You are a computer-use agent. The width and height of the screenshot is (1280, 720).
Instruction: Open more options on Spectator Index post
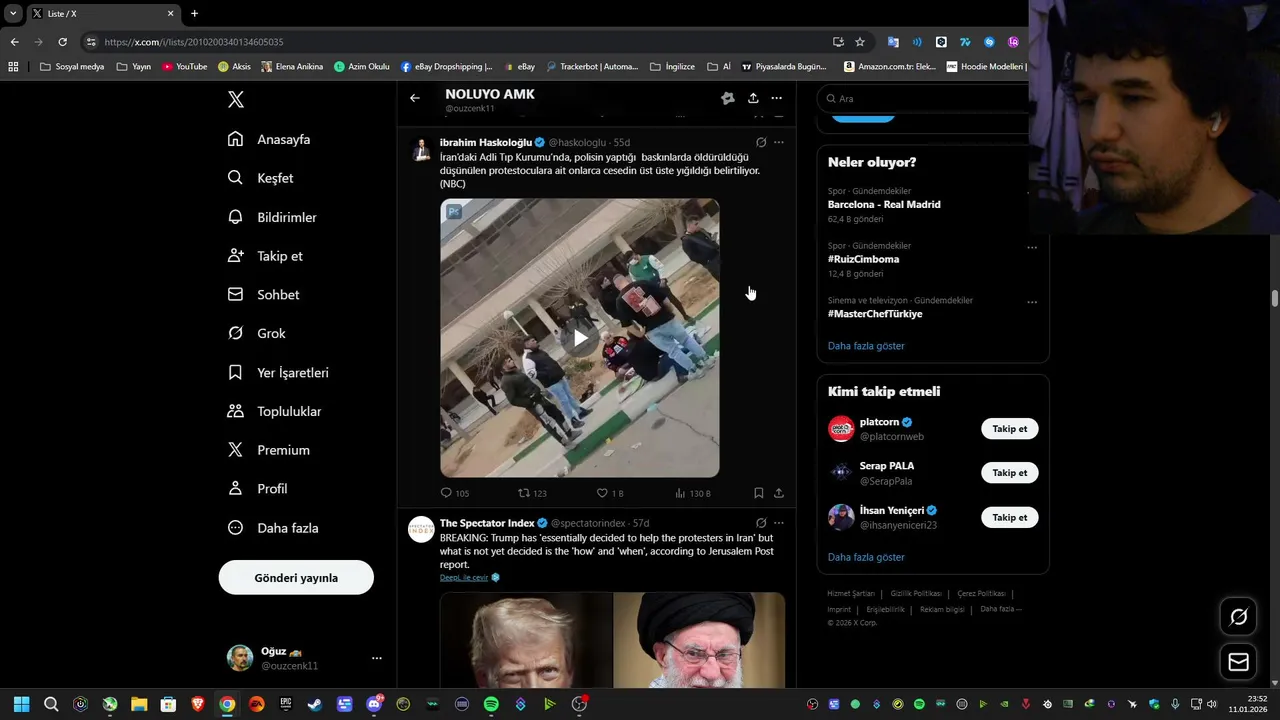(779, 523)
